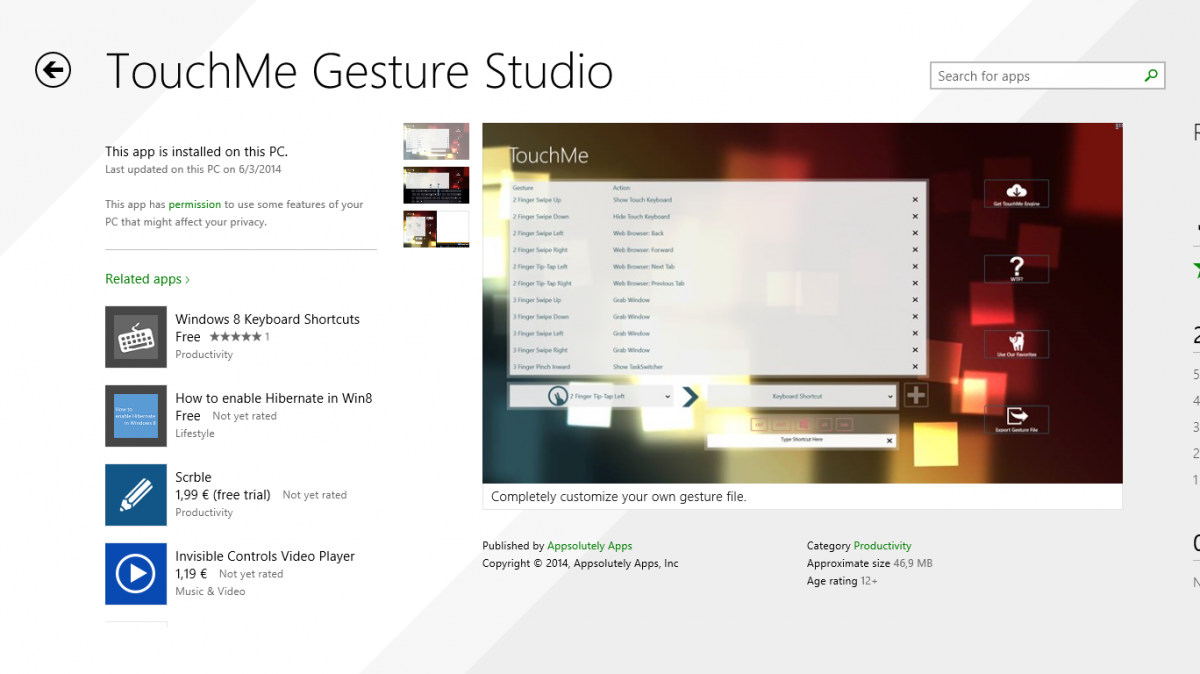Open the Productivity category link
This screenshot has width=1200, height=674.
(882, 546)
